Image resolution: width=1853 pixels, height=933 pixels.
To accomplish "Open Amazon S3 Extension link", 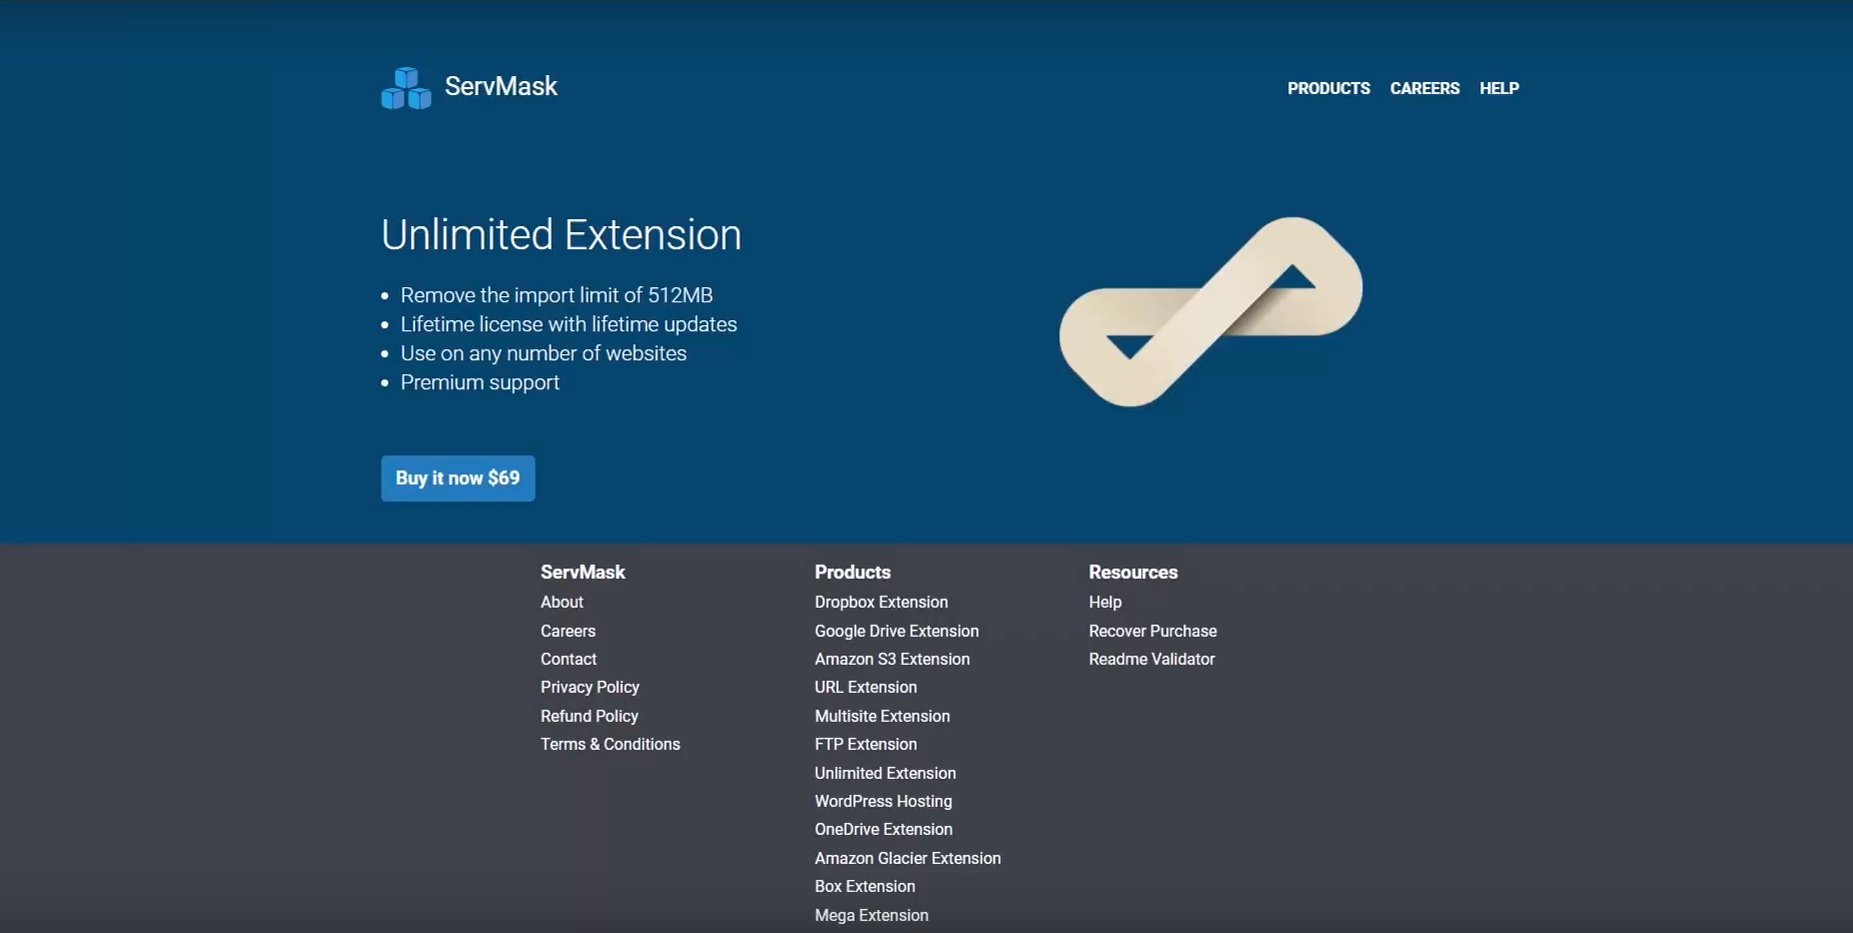I will [x=892, y=659].
